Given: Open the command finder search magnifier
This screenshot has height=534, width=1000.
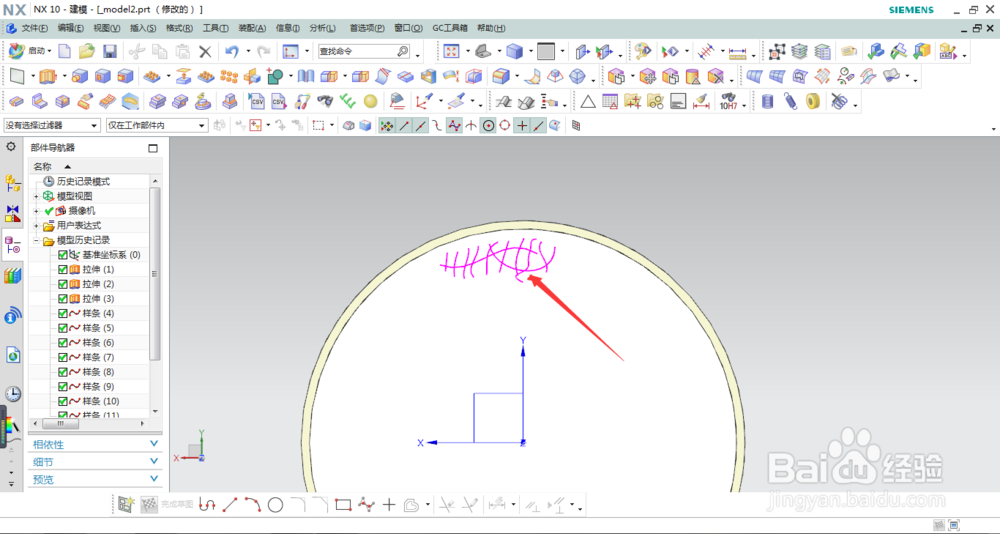Looking at the screenshot, I should (x=402, y=51).
